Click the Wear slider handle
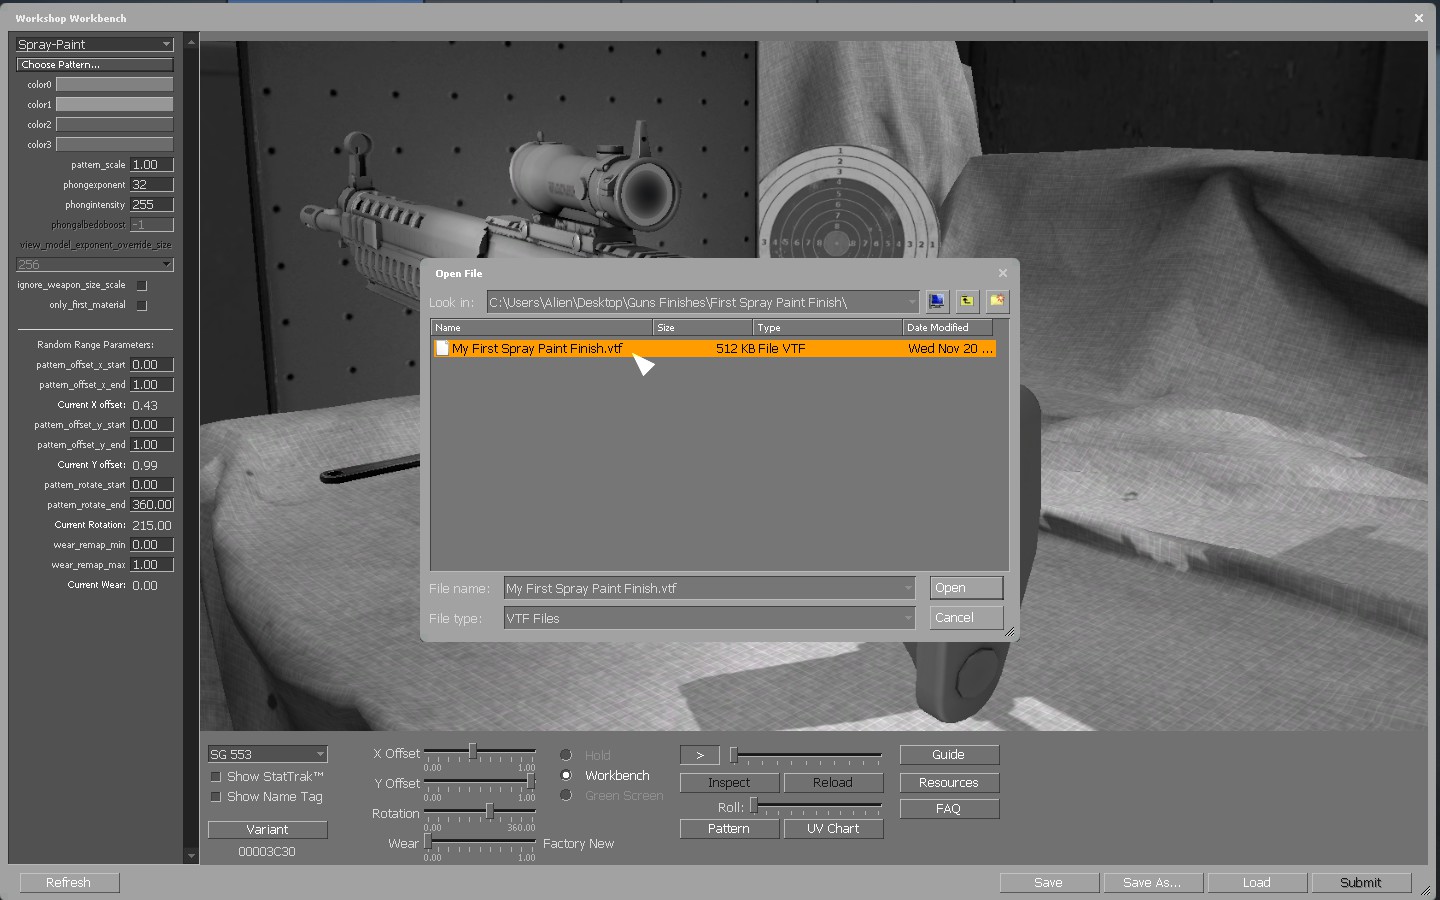 point(428,841)
